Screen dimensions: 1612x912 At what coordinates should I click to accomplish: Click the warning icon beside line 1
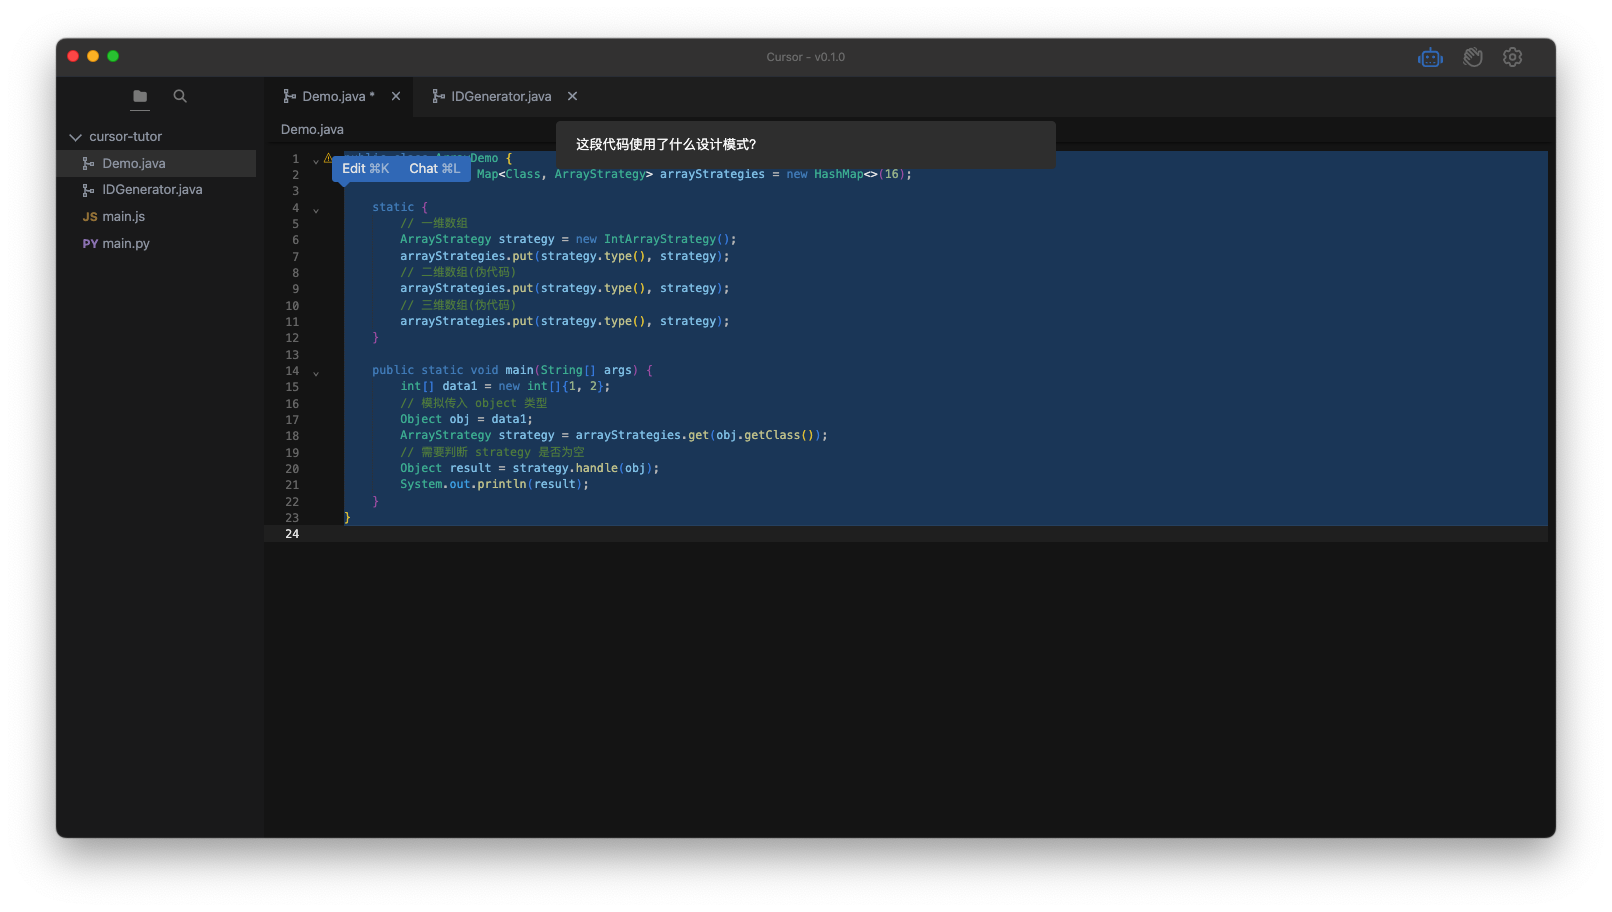tap(328, 158)
